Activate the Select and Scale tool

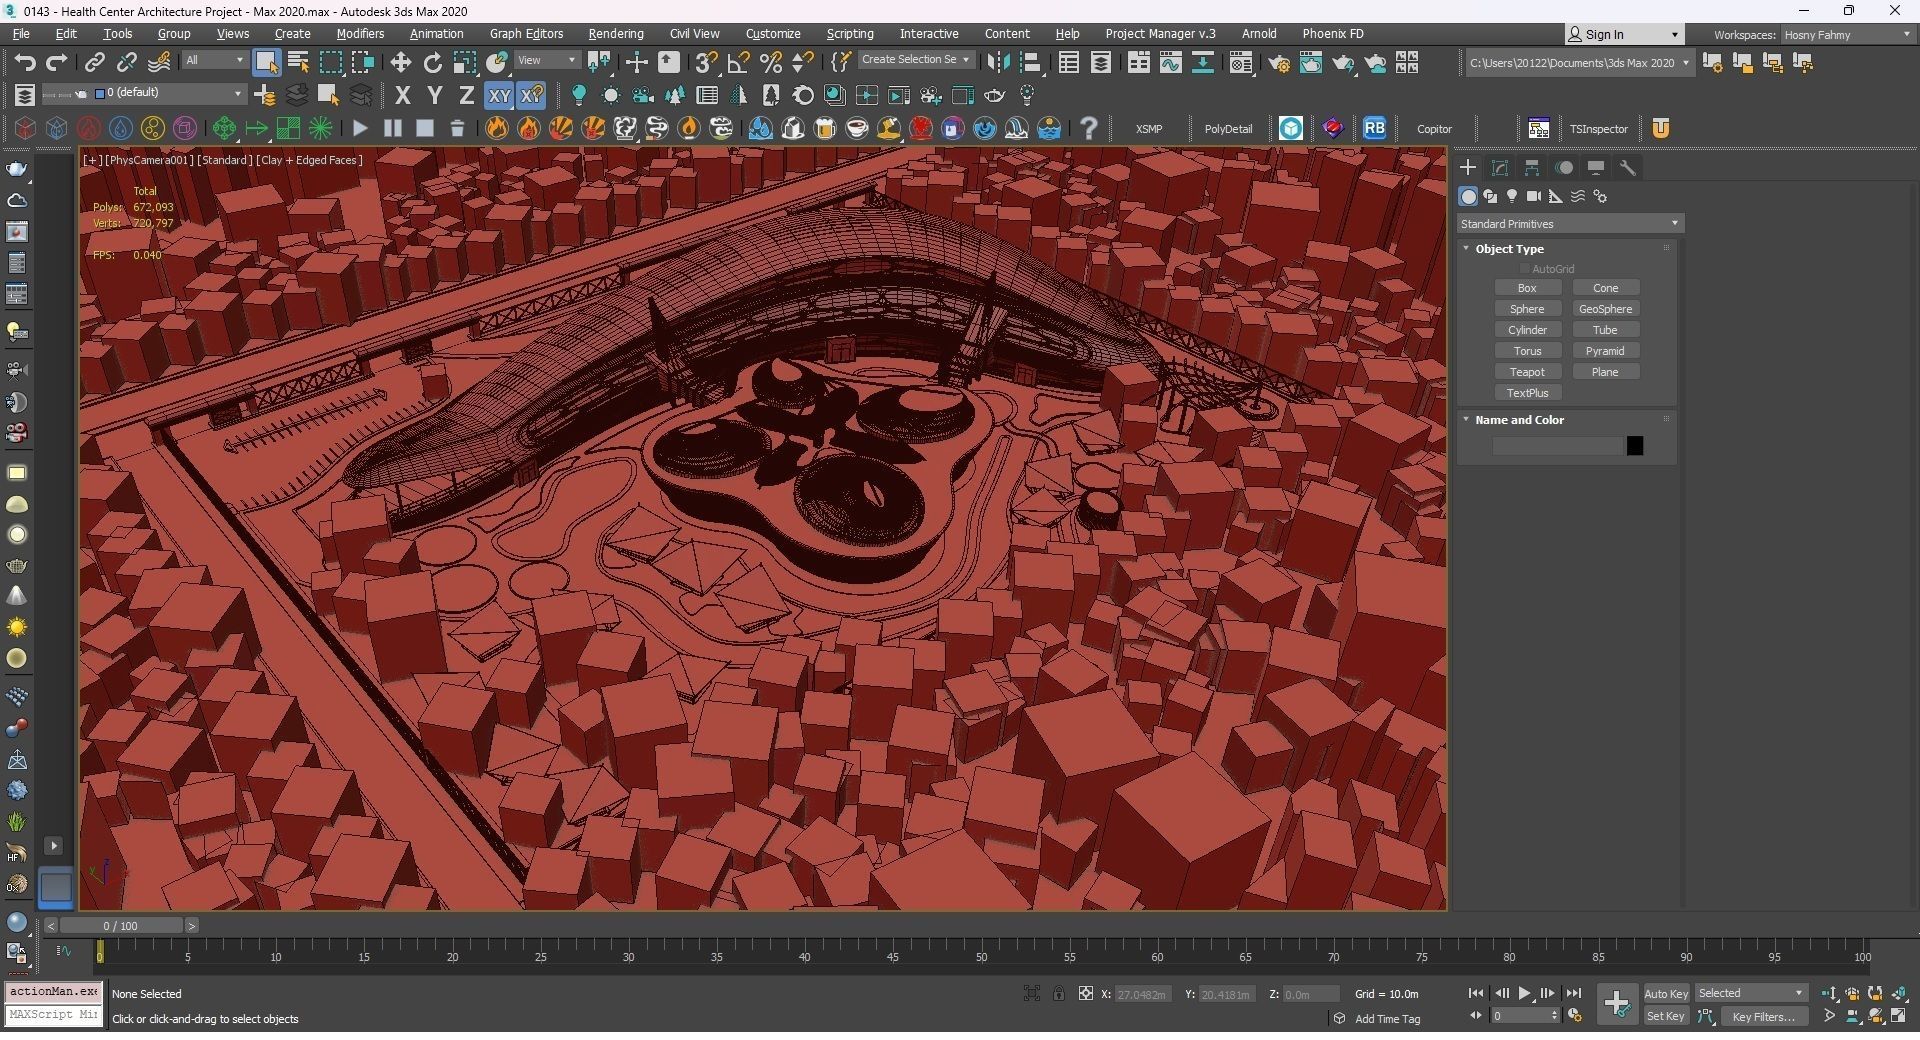[x=465, y=62]
